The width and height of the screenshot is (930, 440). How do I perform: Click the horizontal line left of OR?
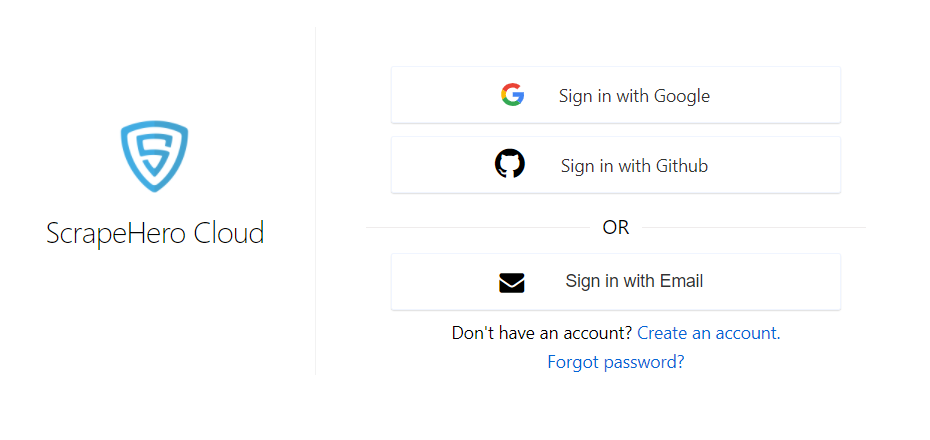point(477,227)
